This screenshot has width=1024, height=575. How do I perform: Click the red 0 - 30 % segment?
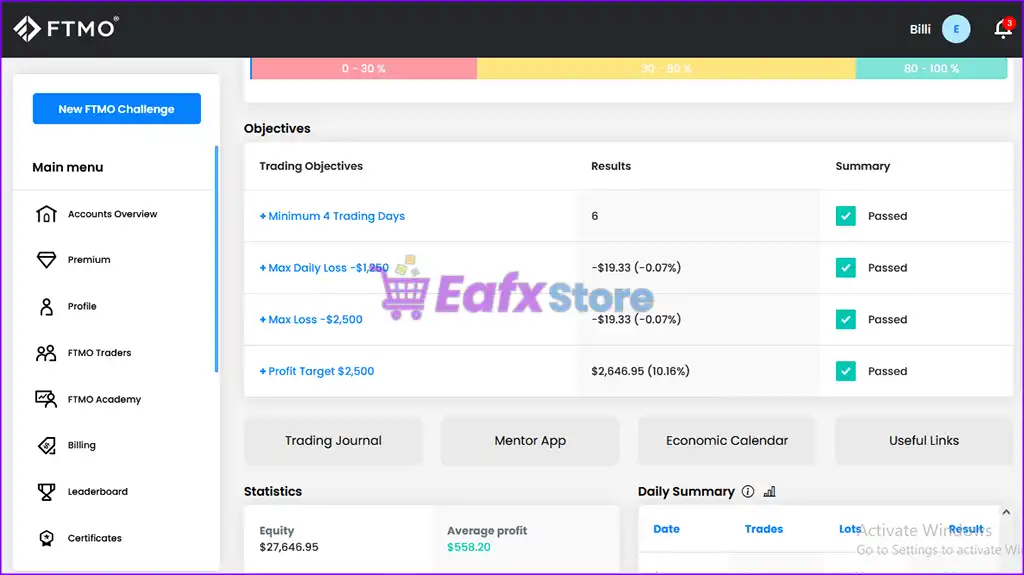point(364,68)
